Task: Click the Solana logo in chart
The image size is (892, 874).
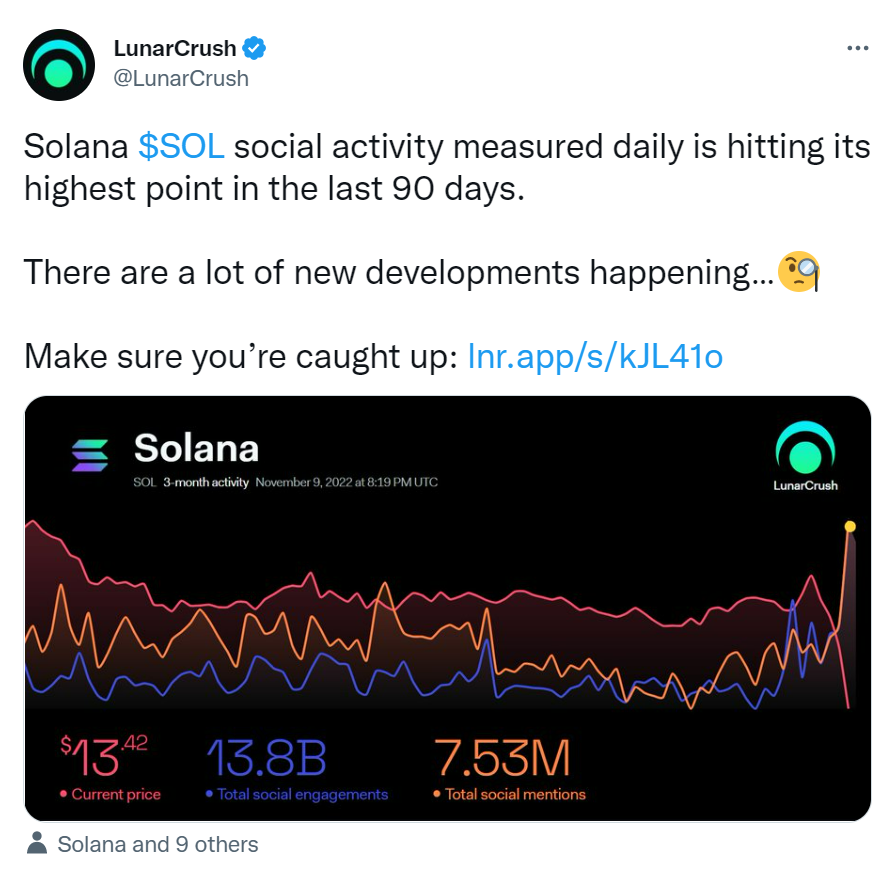Action: [90, 455]
